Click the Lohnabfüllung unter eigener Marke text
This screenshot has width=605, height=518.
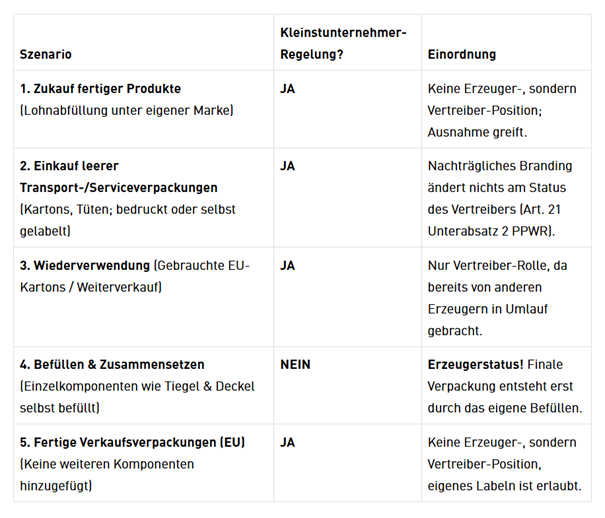[127, 110]
